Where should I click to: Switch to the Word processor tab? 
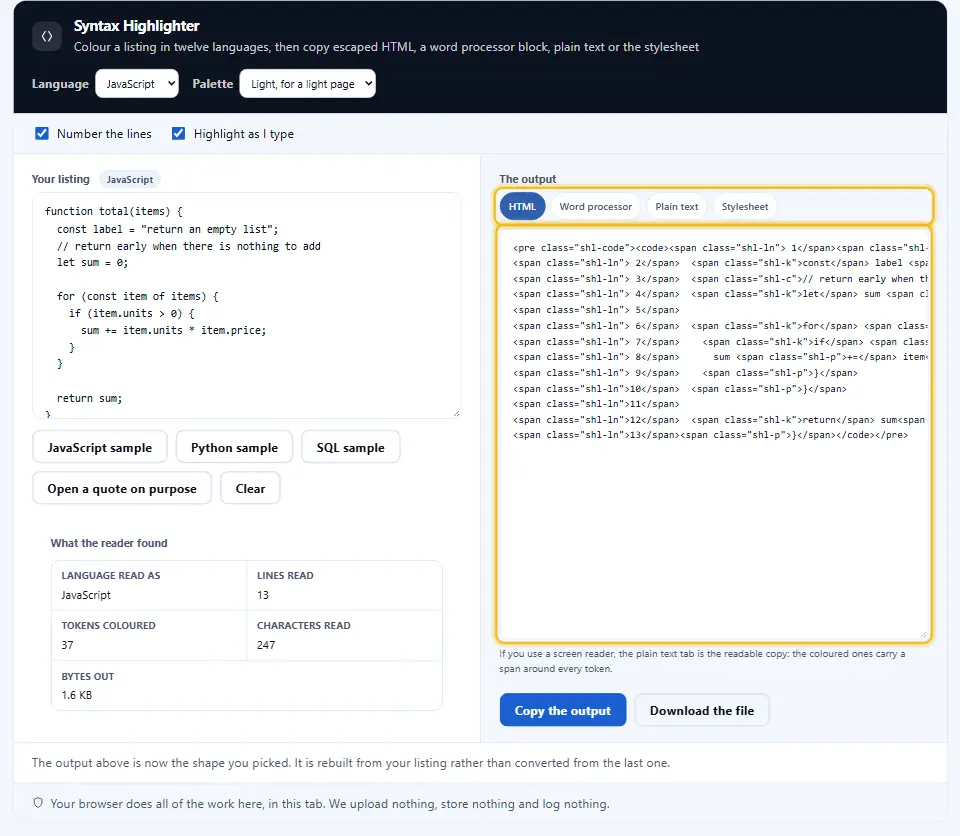[596, 206]
